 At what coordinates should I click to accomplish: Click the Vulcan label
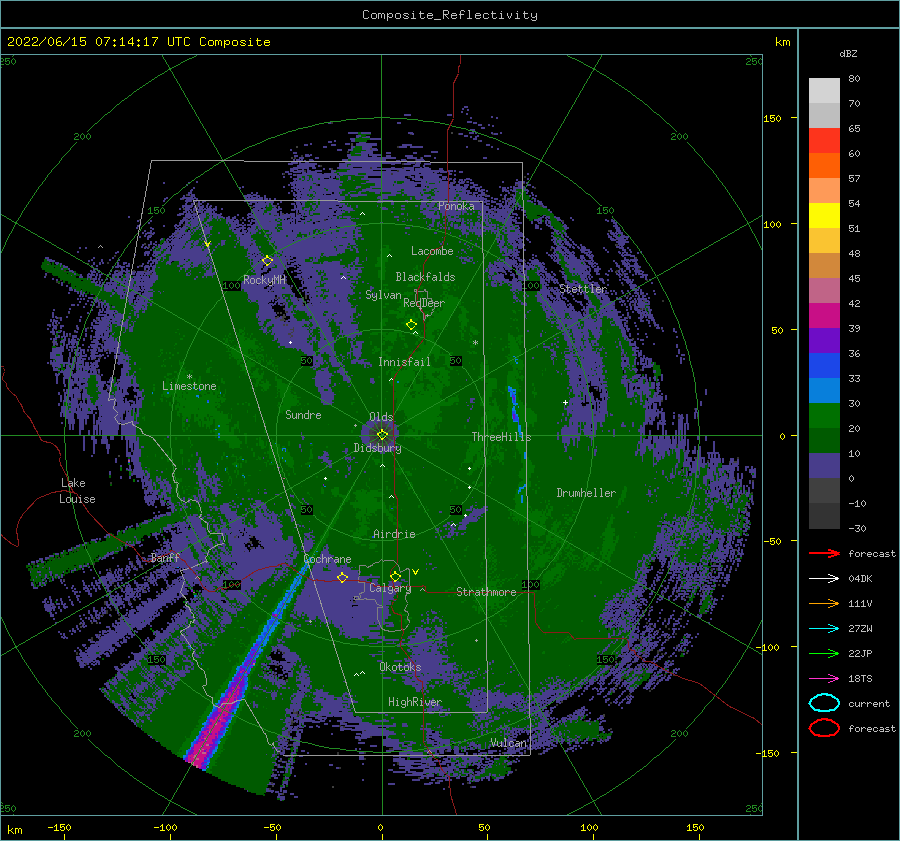[x=509, y=743]
